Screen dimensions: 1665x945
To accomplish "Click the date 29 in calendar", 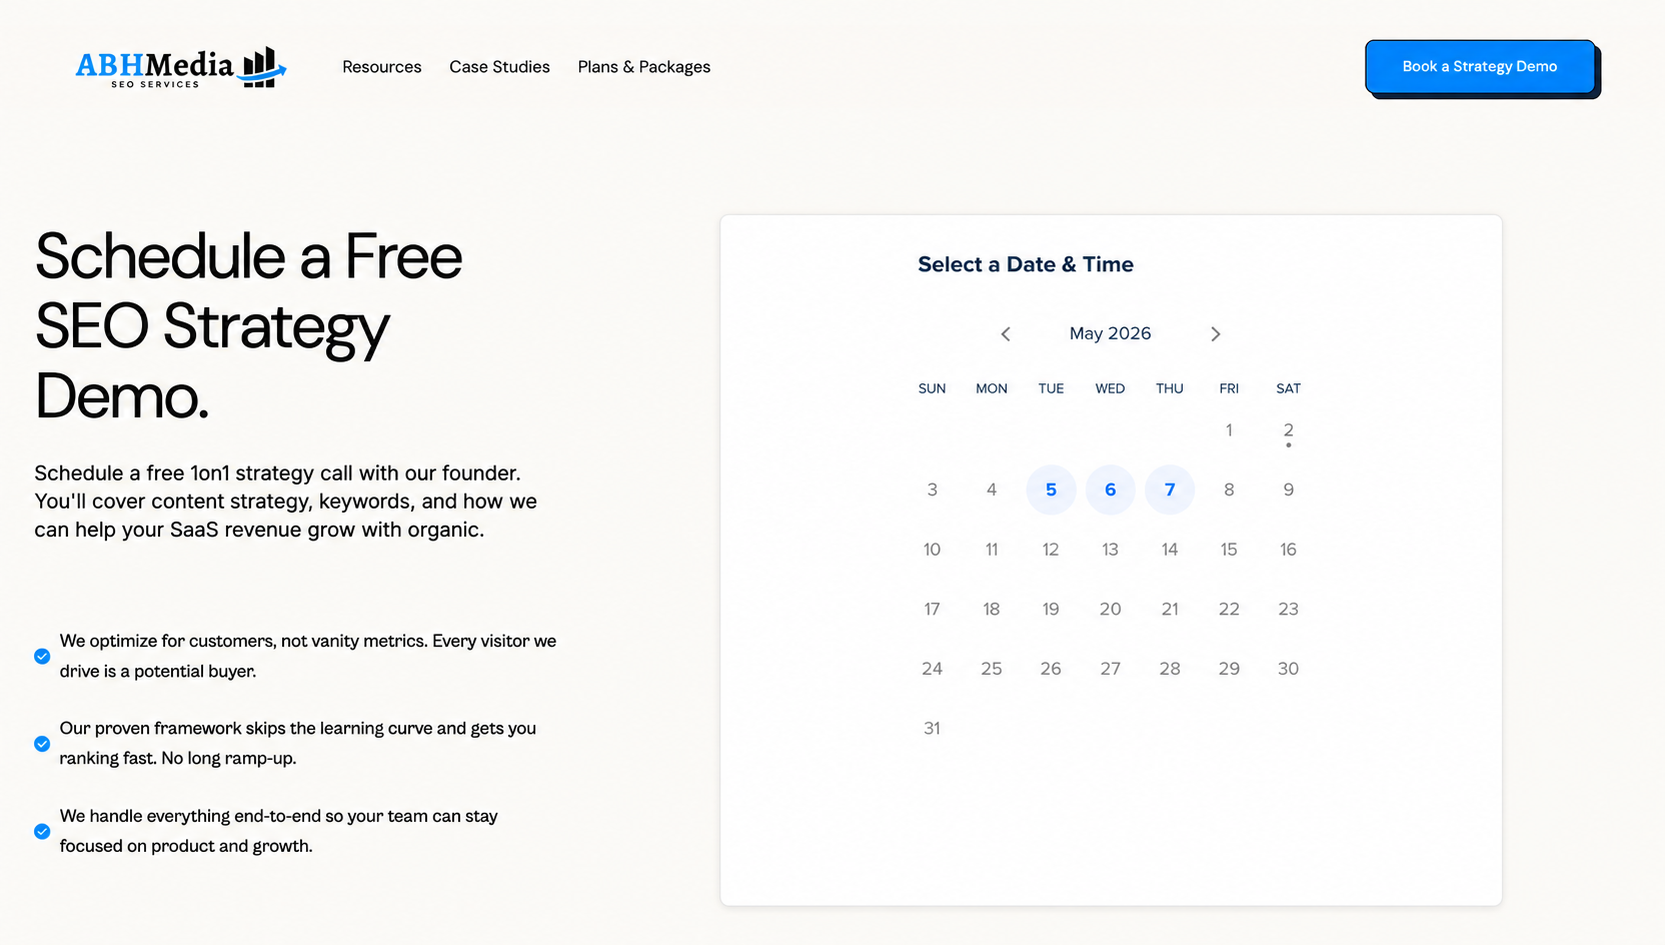I will tap(1229, 669).
